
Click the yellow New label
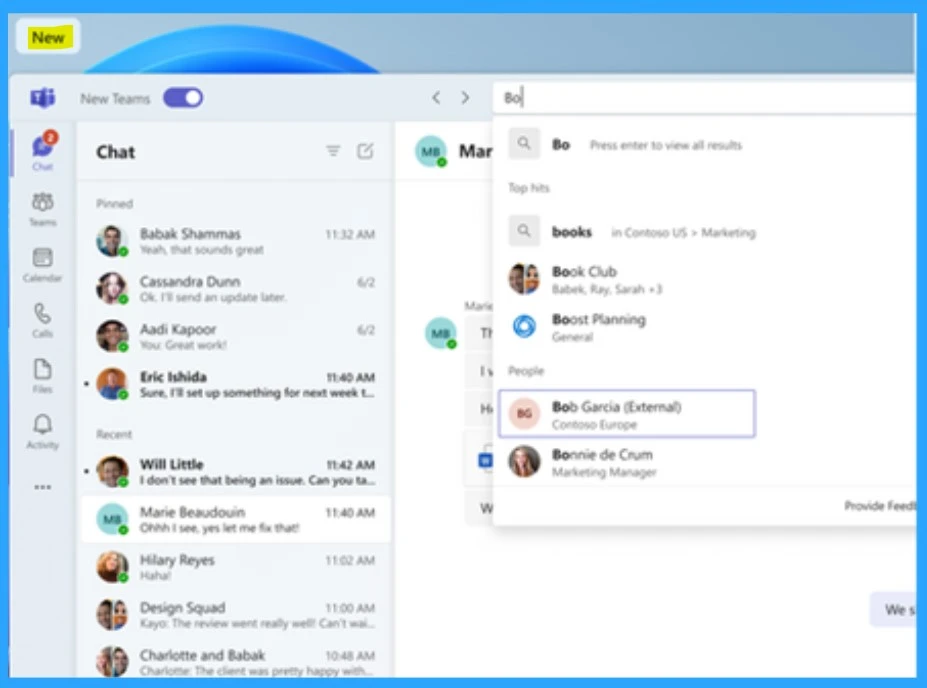(x=48, y=37)
